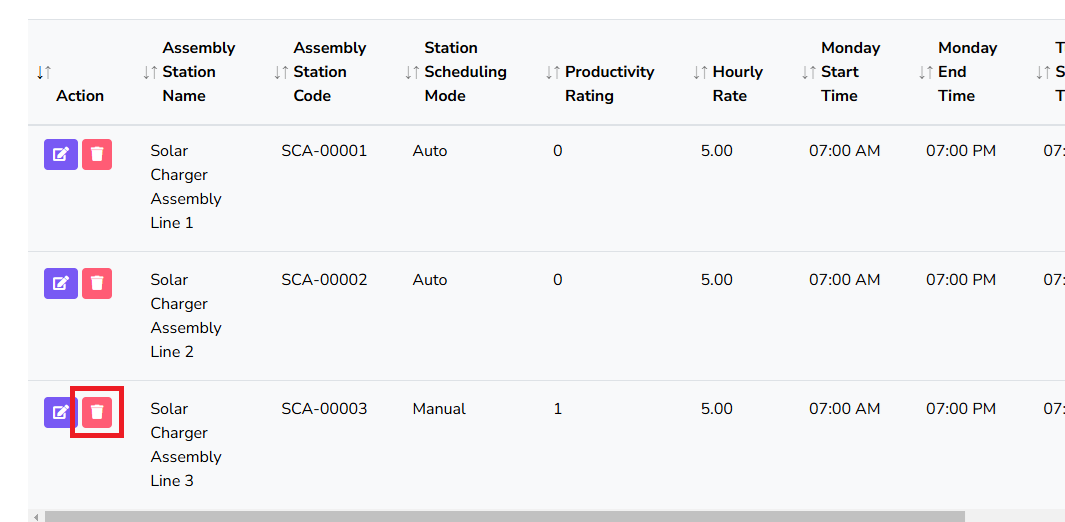
Task: Sort table by Monday End Time
Action: [x=926, y=72]
